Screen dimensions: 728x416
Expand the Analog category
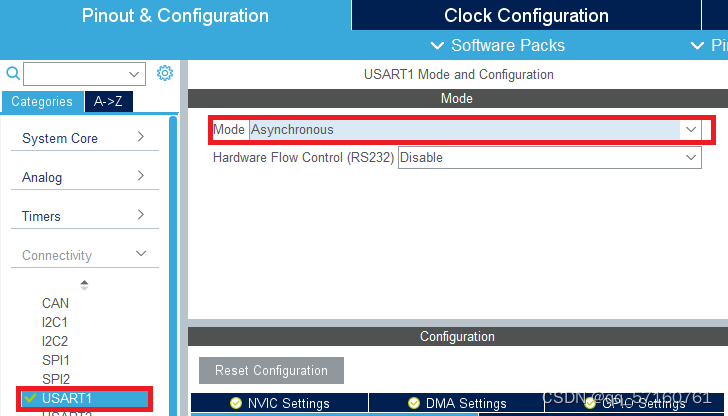click(x=84, y=177)
